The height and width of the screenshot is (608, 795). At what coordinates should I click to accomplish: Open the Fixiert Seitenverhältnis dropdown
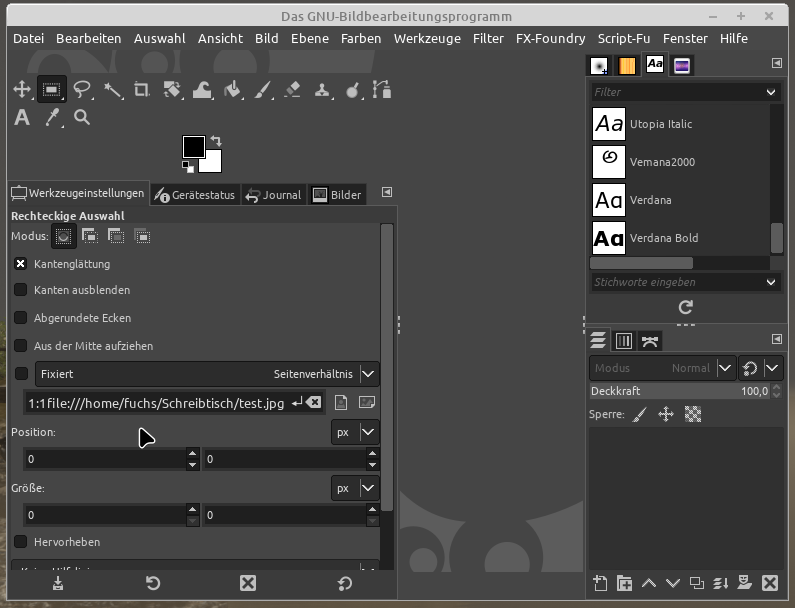207,374
